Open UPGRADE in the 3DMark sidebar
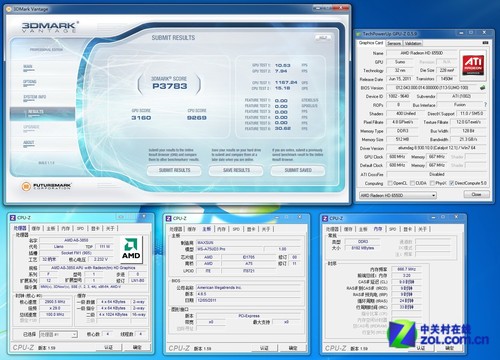Viewport: 500px width, 360px height. click(31, 127)
